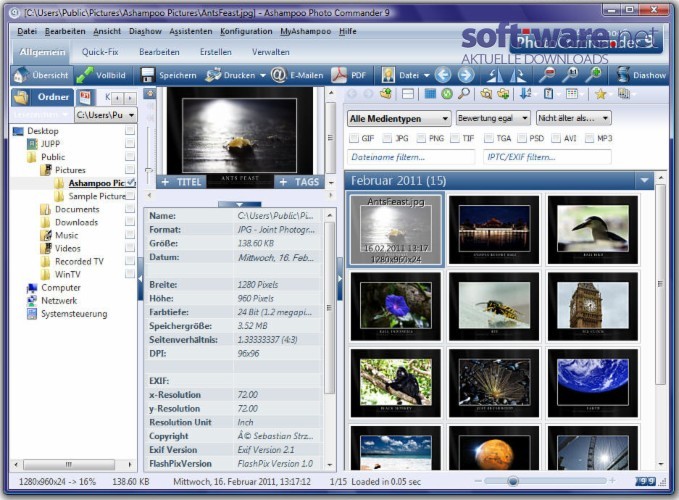The width and height of the screenshot is (679, 500).
Task: Go to previous image with left arrow
Action: [x=443, y=75]
